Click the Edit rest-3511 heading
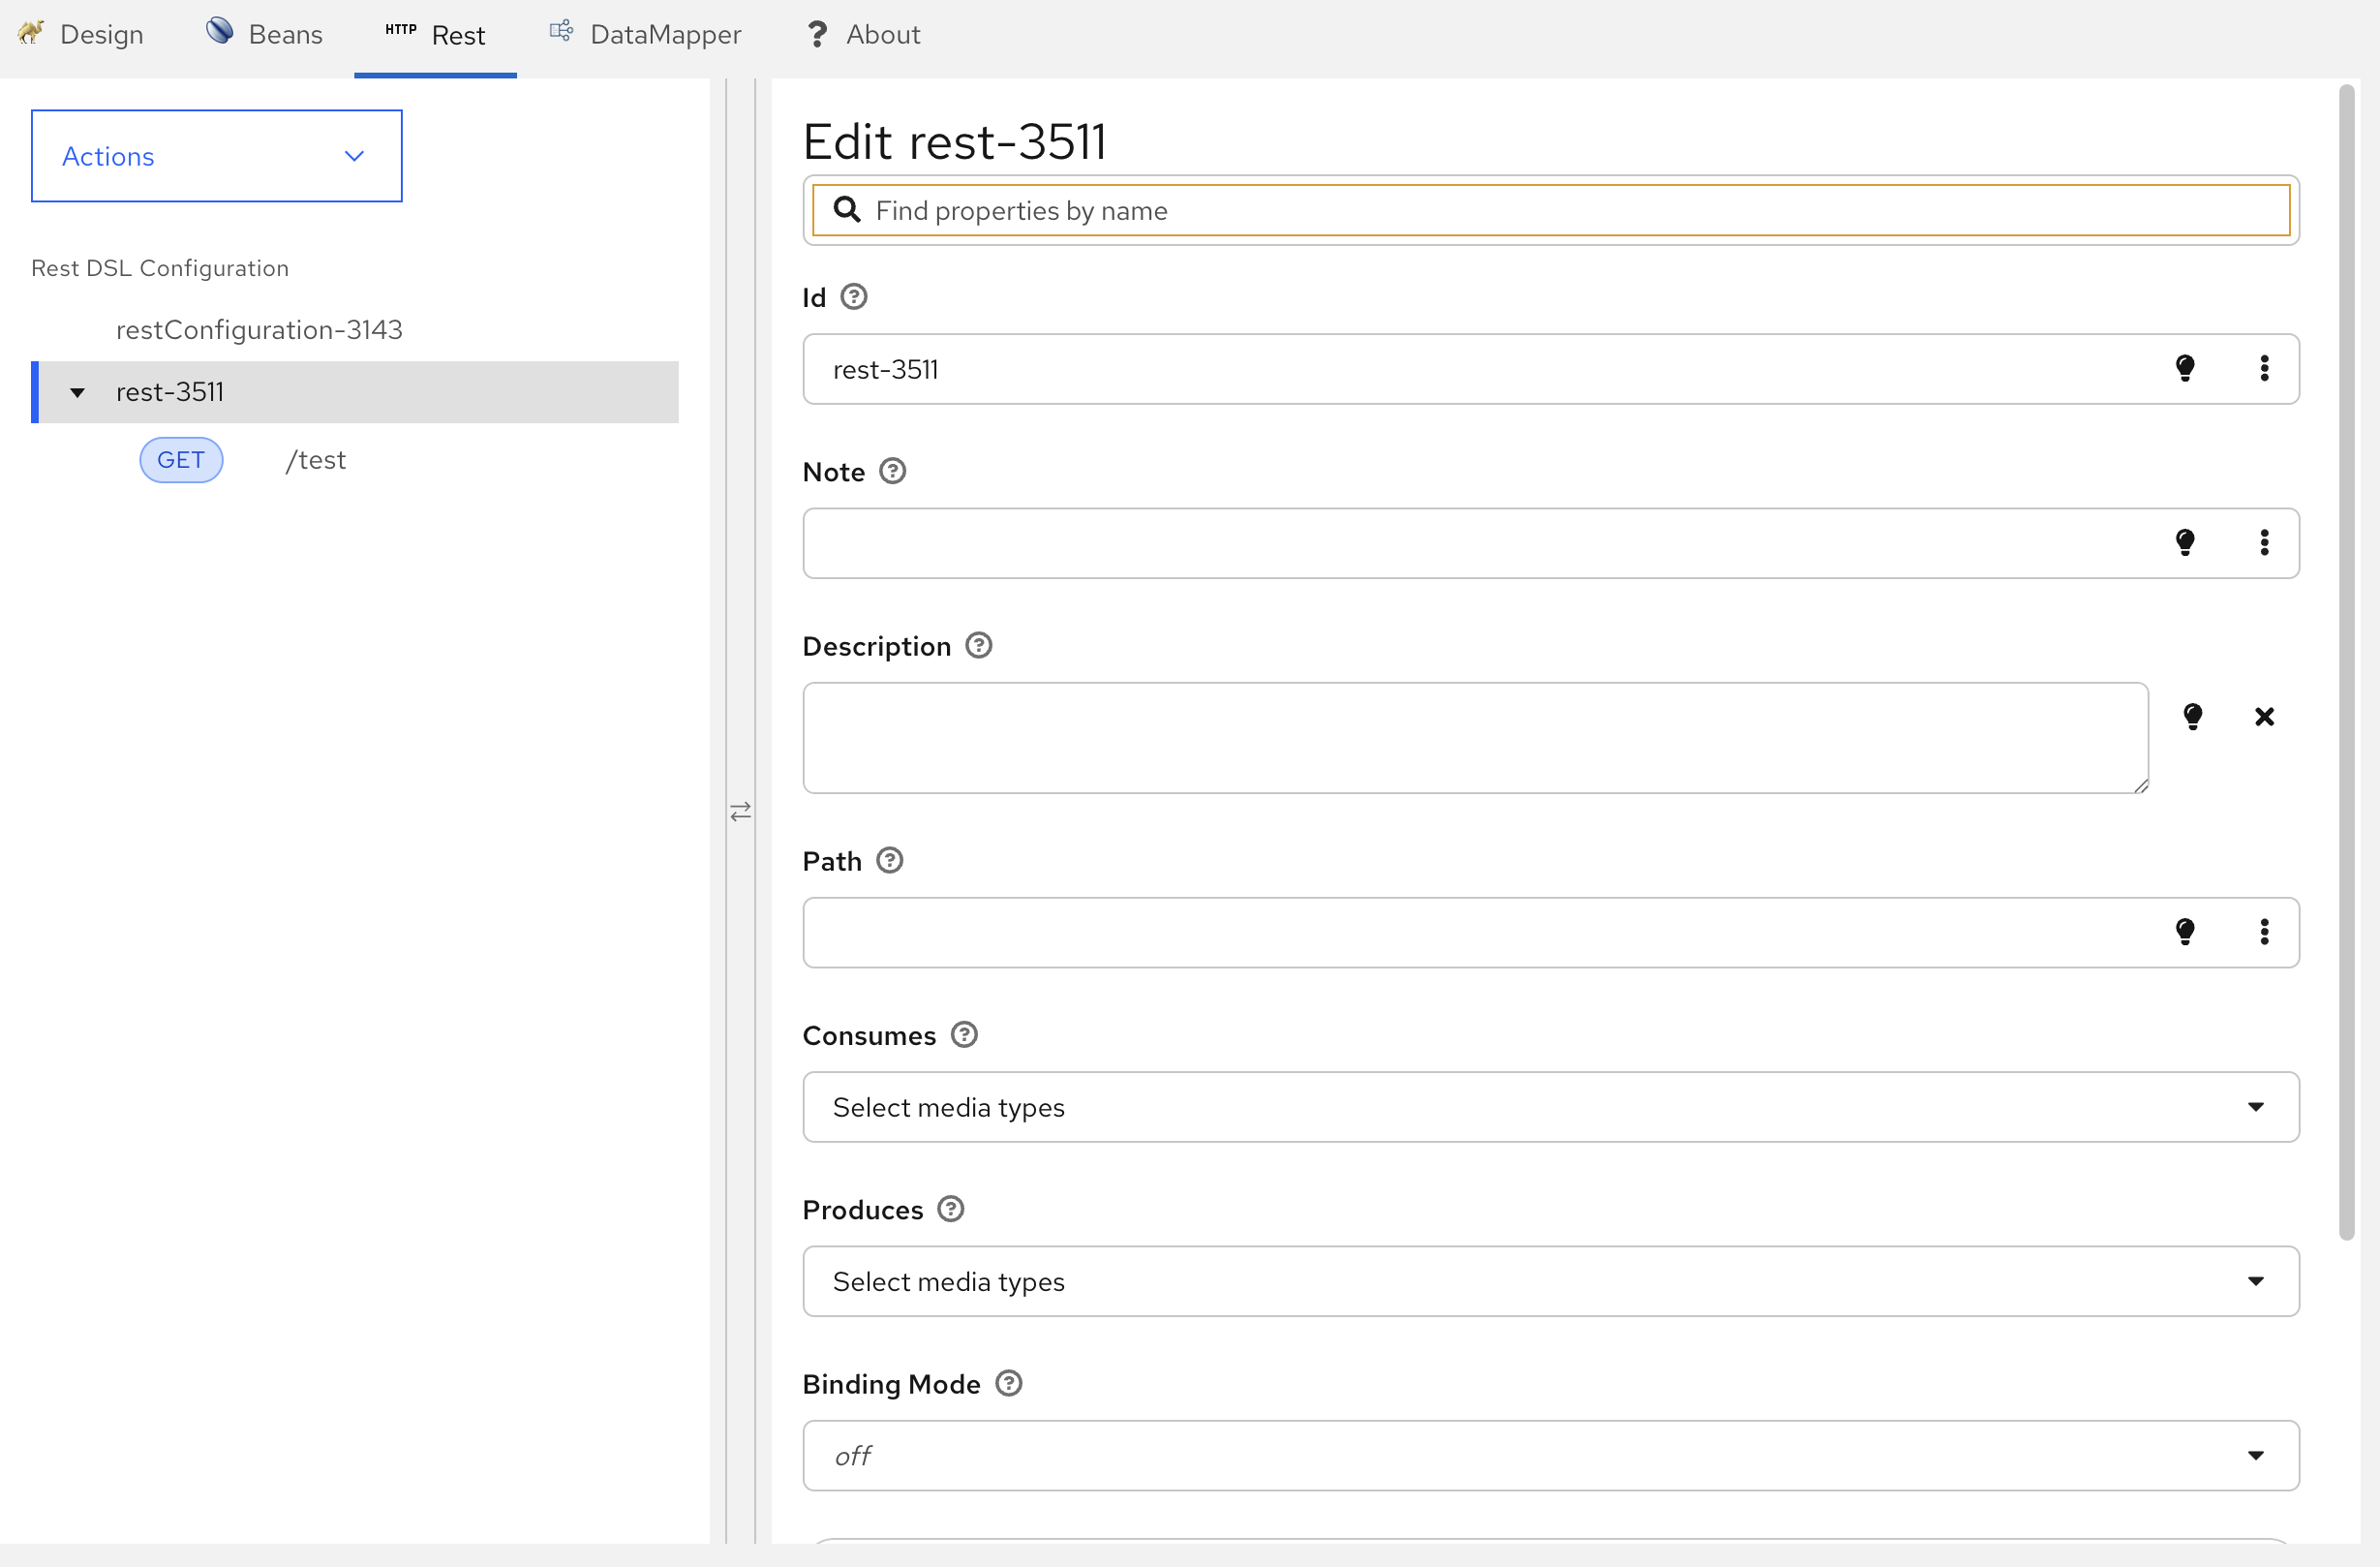The height and width of the screenshot is (1567, 2380). click(955, 141)
